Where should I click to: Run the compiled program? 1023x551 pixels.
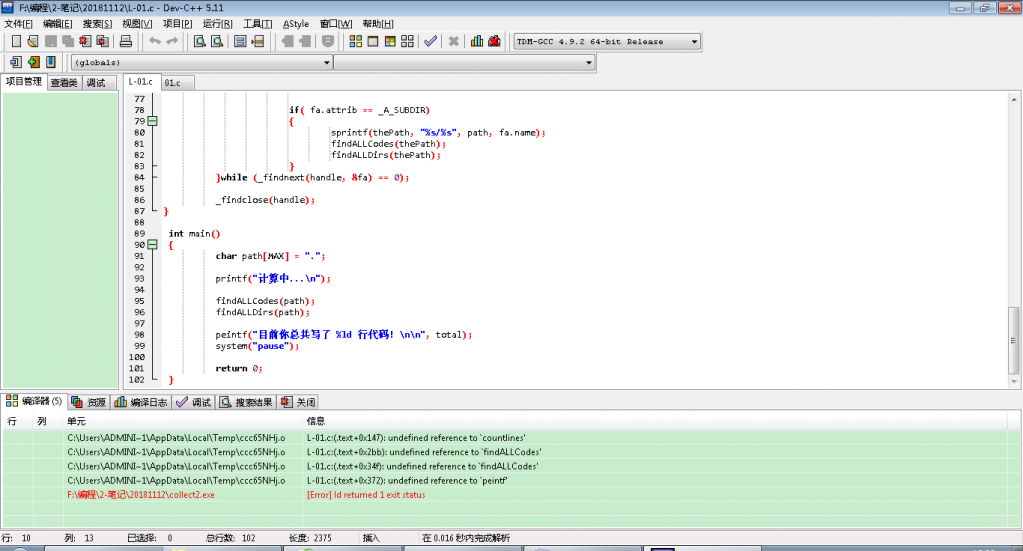tap(373, 41)
